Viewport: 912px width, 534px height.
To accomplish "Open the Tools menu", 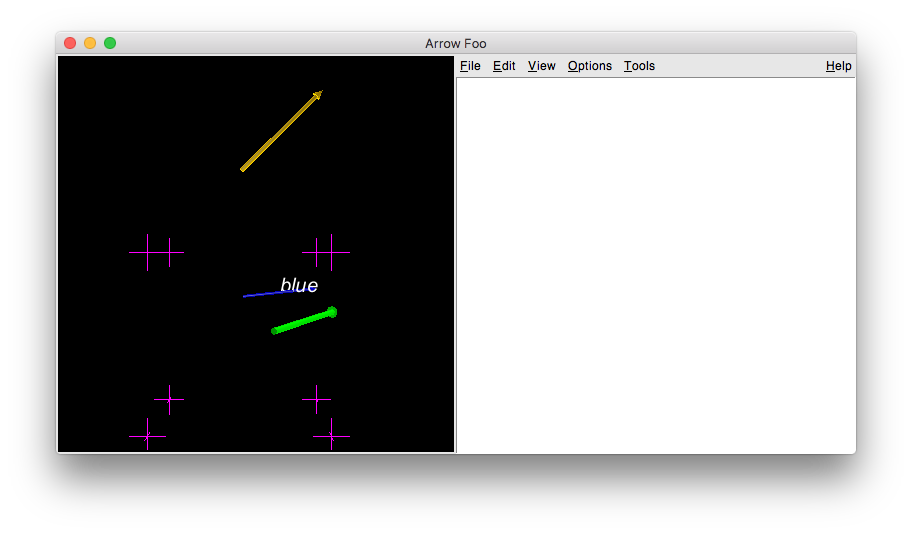I will (x=639, y=66).
